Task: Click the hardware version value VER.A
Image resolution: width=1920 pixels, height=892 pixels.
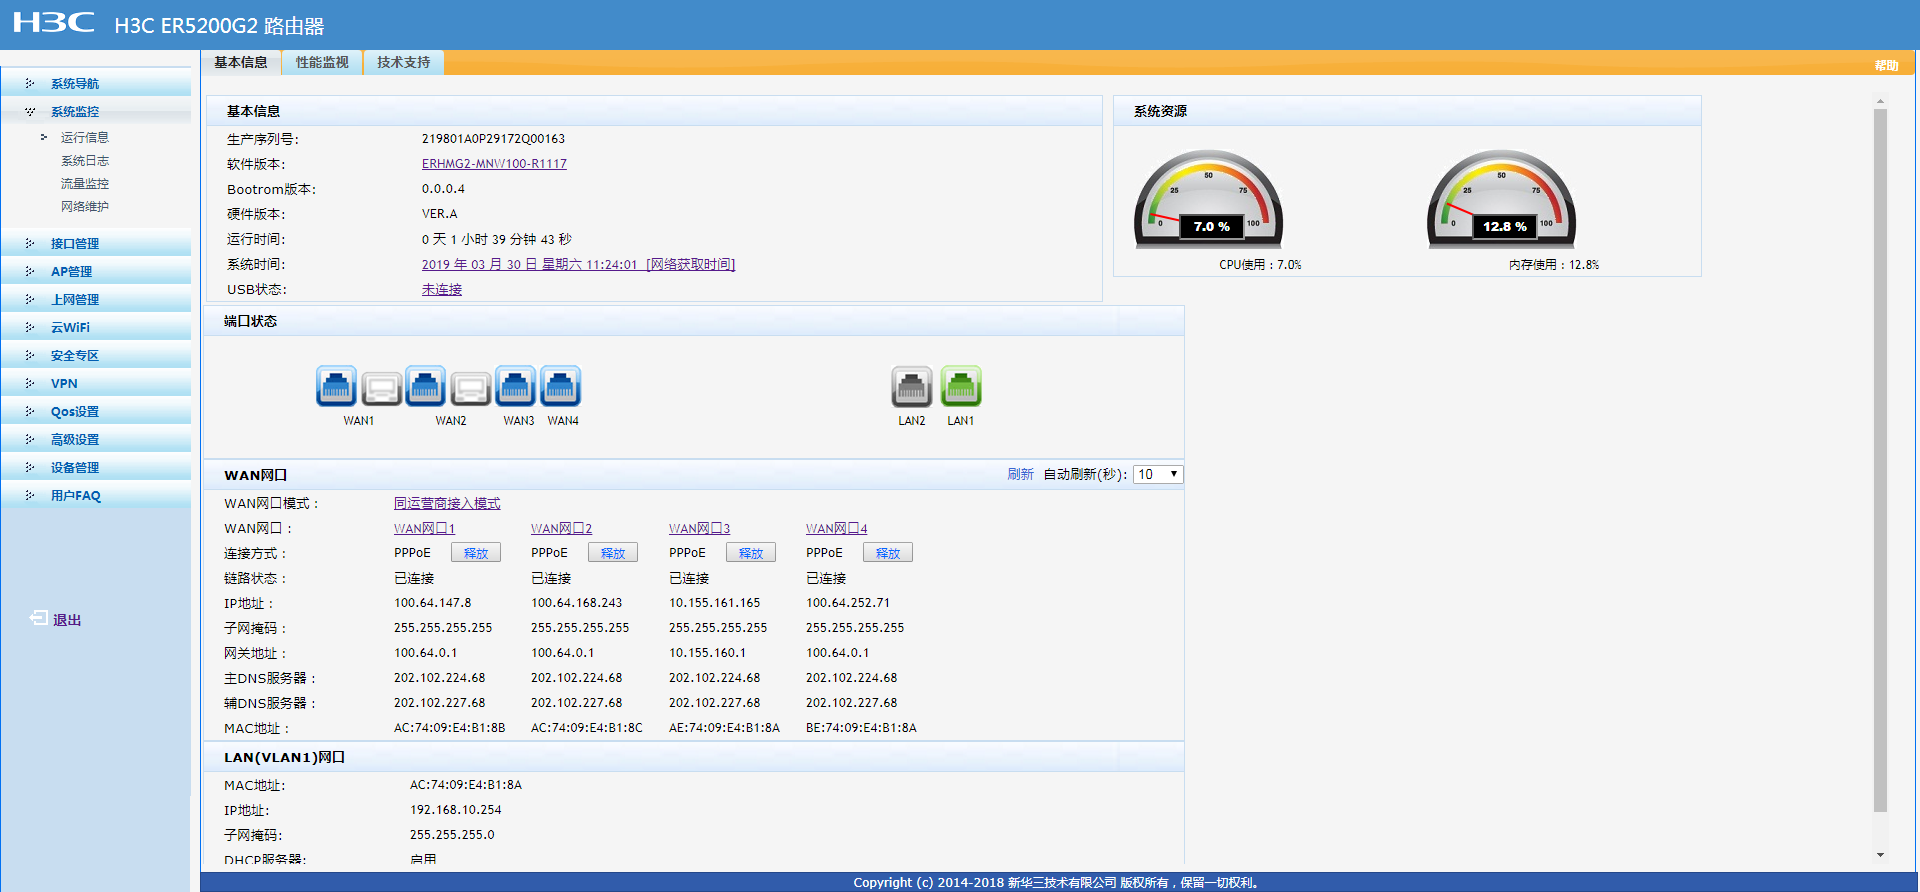Action: [x=439, y=214]
